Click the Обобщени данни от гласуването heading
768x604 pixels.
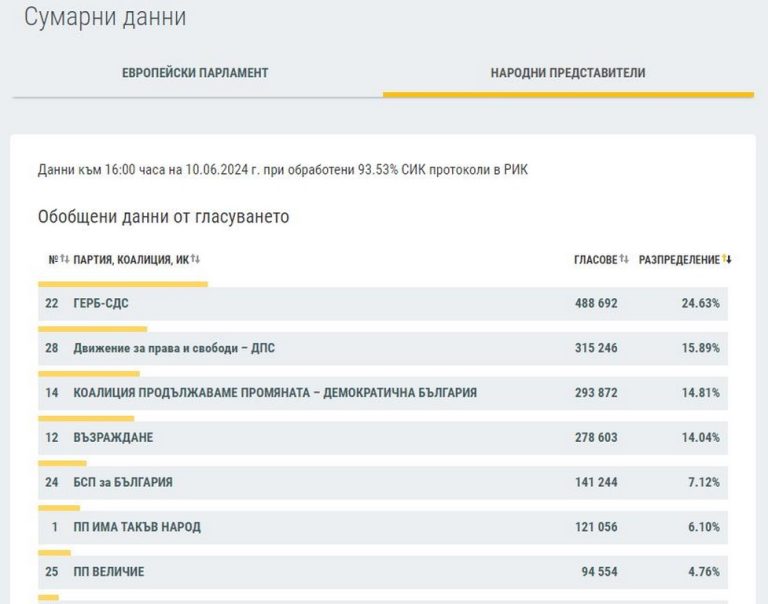[x=163, y=217]
